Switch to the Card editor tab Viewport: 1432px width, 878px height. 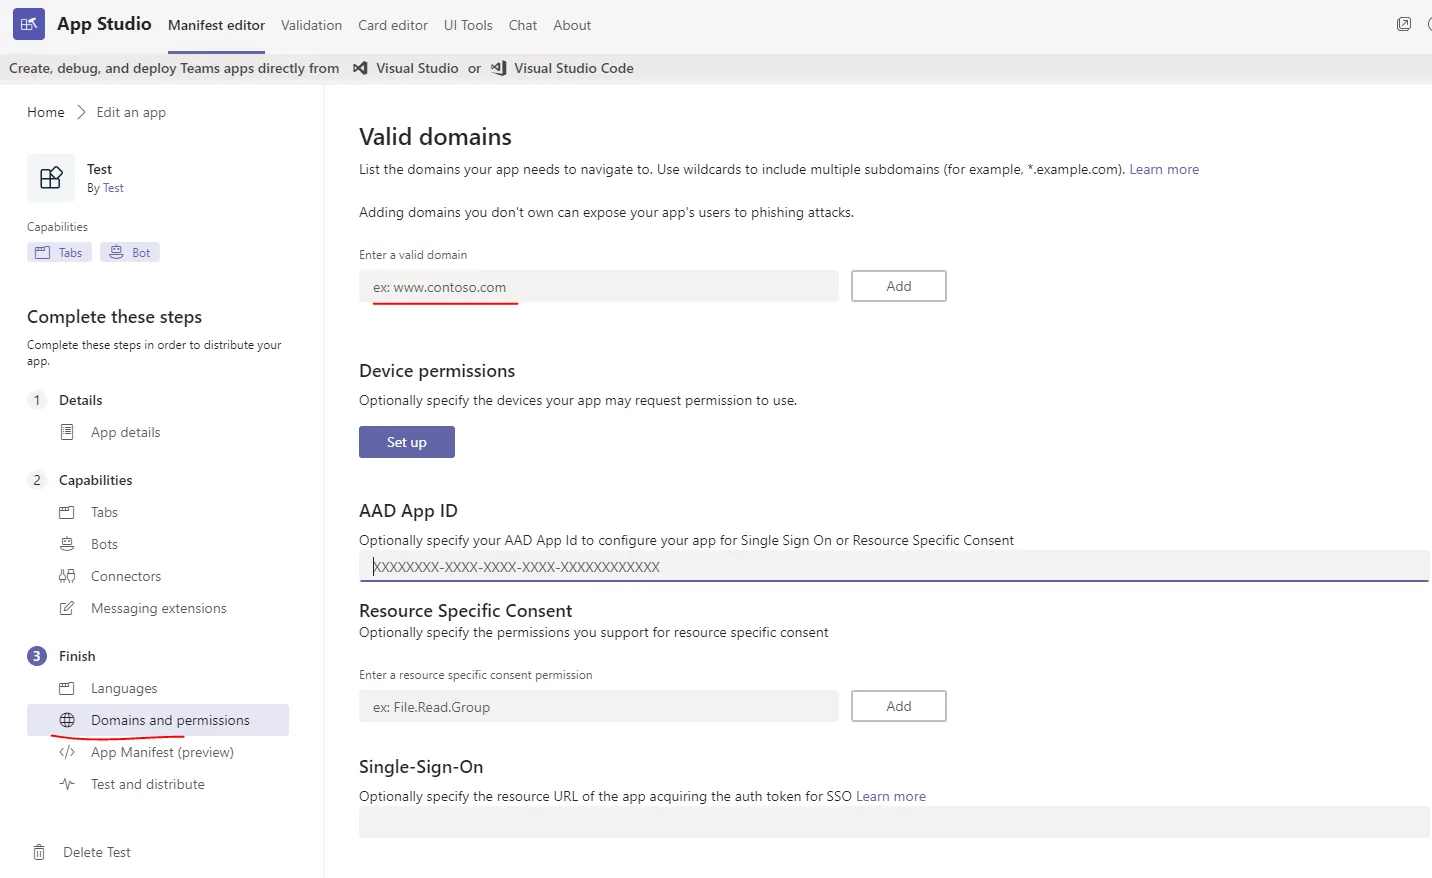(x=393, y=25)
